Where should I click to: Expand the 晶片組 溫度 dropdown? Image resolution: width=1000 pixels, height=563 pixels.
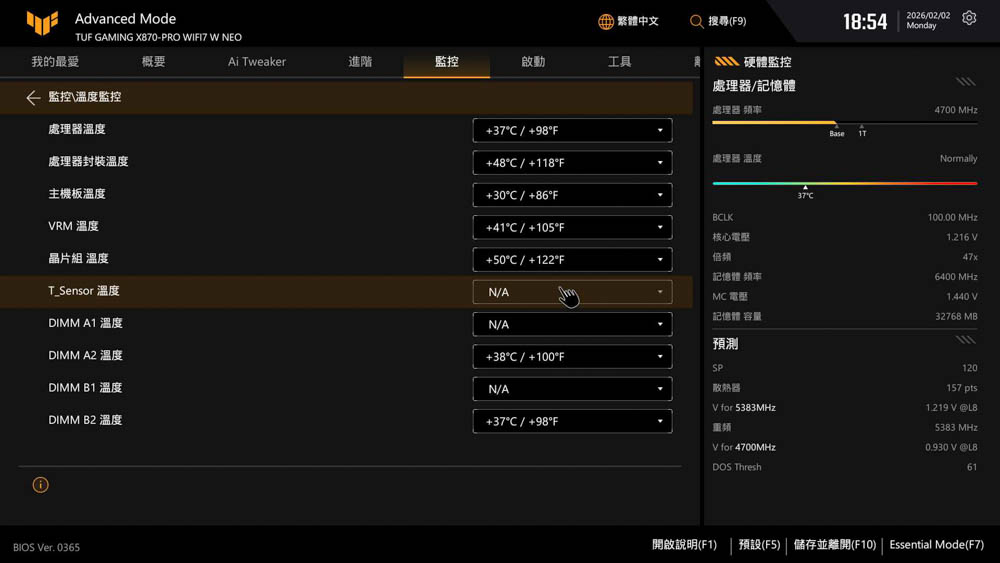(572, 260)
